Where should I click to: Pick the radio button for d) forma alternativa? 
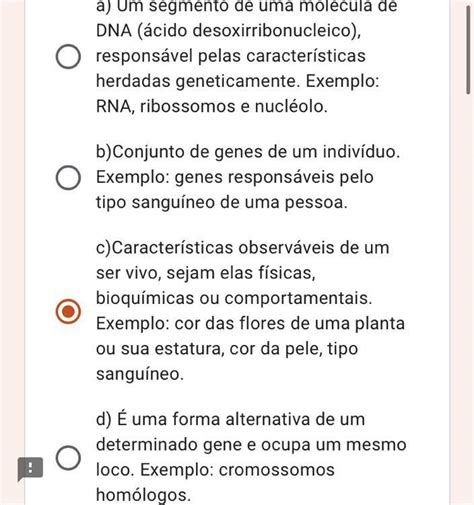point(68,457)
